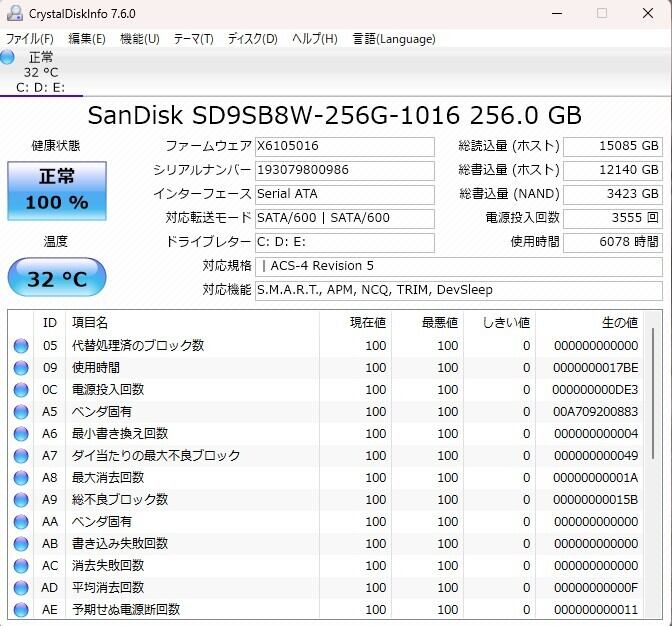This screenshot has width=672, height=626.
Task: Click raw value 000000000004
Action: (596, 434)
